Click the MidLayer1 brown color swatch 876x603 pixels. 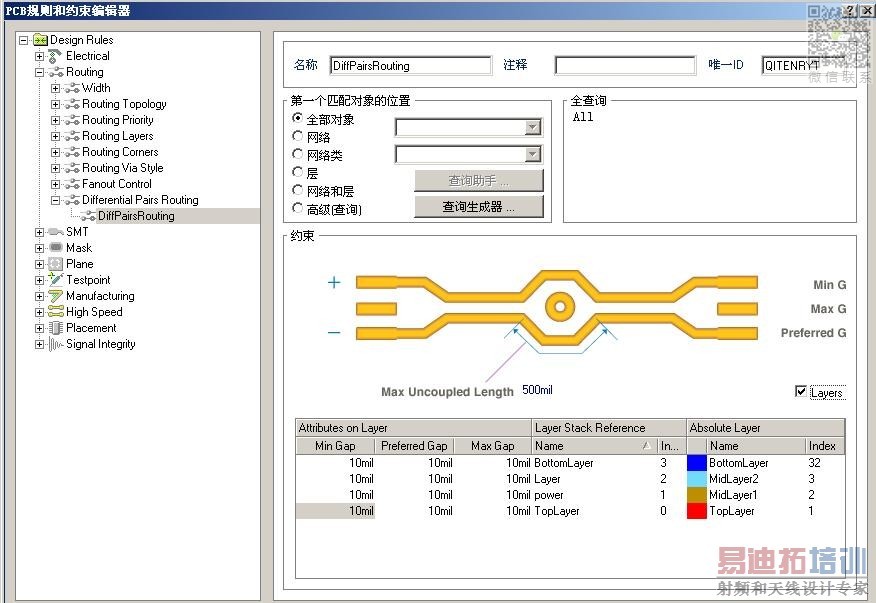pyautogui.click(x=697, y=495)
